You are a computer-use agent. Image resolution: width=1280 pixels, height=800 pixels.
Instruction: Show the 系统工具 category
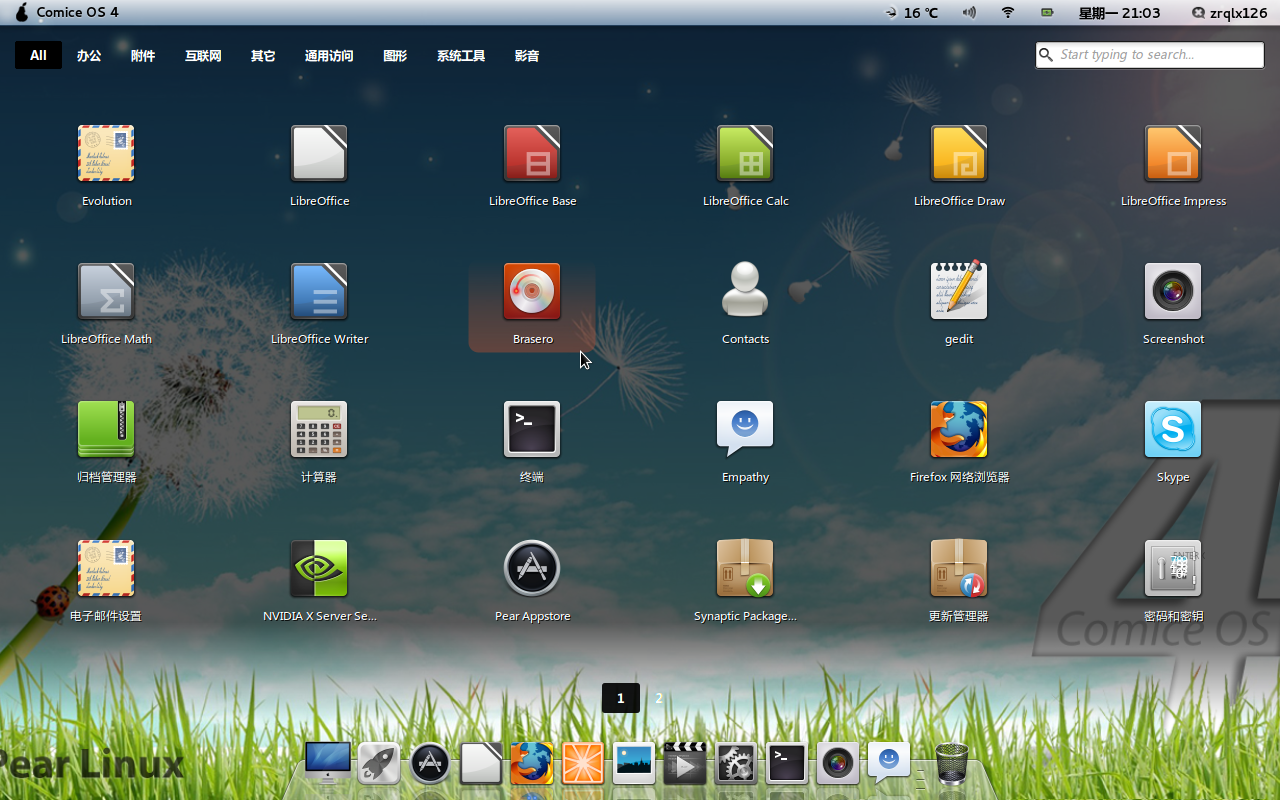click(461, 56)
